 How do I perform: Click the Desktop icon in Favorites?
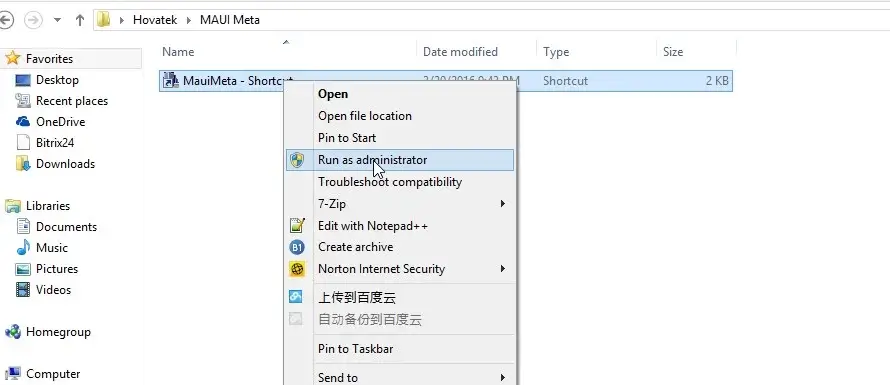tap(23, 80)
